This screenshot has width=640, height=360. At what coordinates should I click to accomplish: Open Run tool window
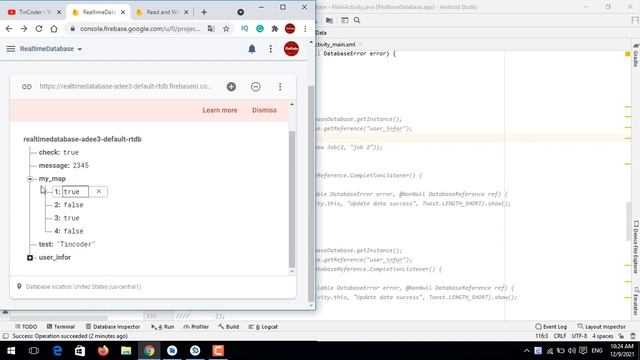tap(162, 327)
